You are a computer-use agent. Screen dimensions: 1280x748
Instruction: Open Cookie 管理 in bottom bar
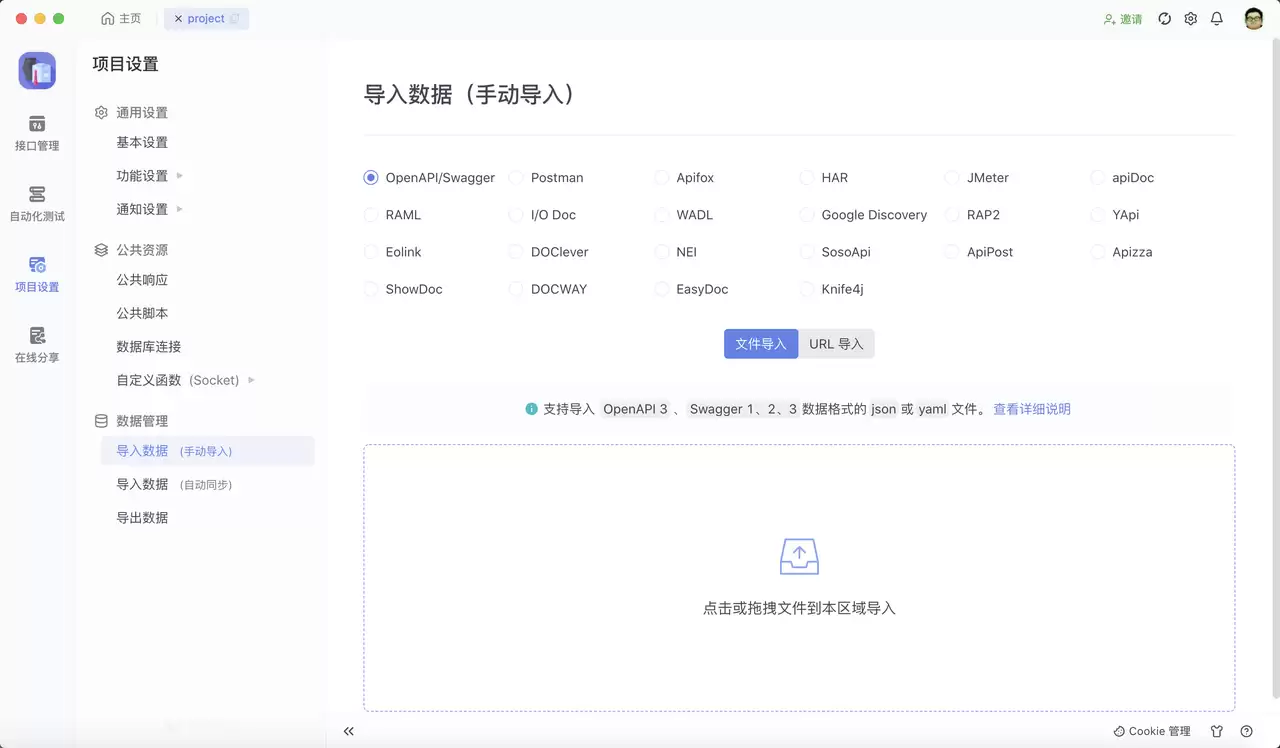1152,731
